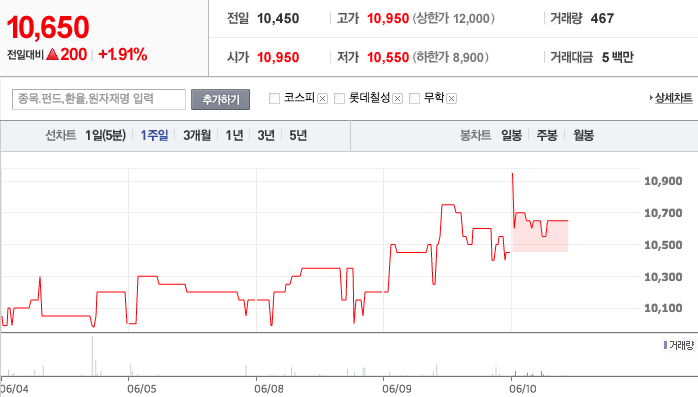Switch to 주봉 candlestick chart
Image resolution: width=698 pixels, height=397 pixels.
tap(547, 135)
